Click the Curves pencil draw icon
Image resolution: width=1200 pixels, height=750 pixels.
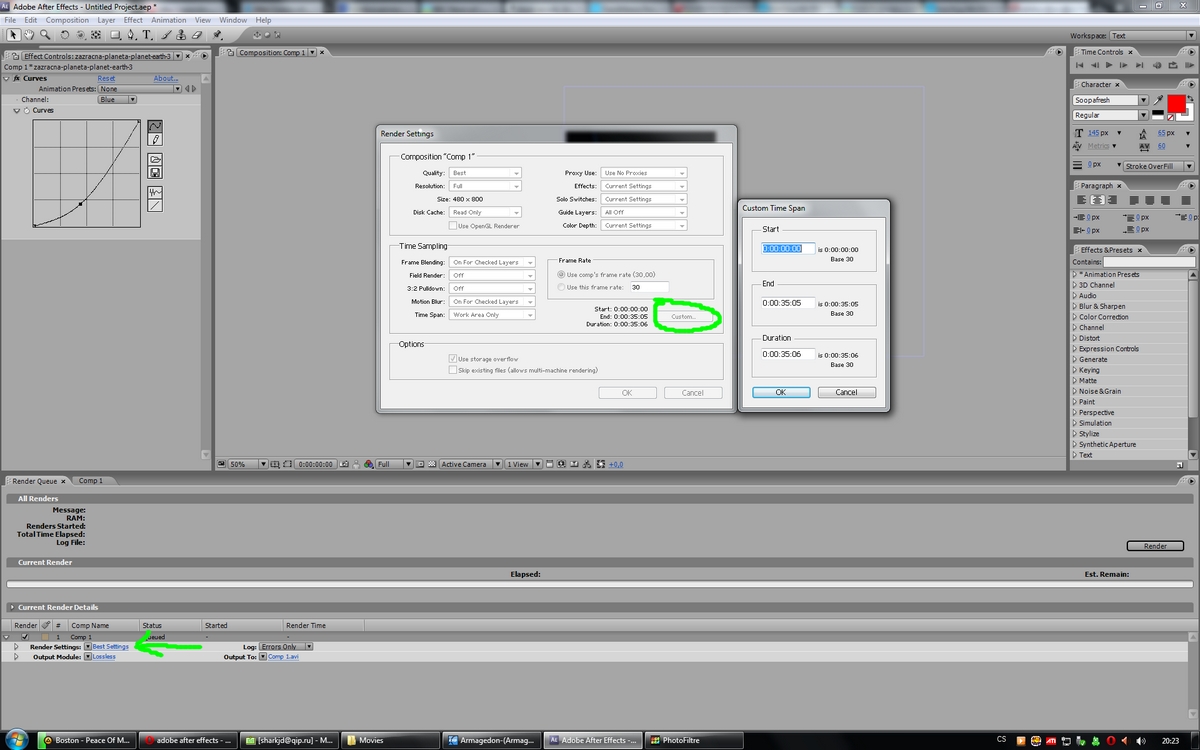(155, 140)
